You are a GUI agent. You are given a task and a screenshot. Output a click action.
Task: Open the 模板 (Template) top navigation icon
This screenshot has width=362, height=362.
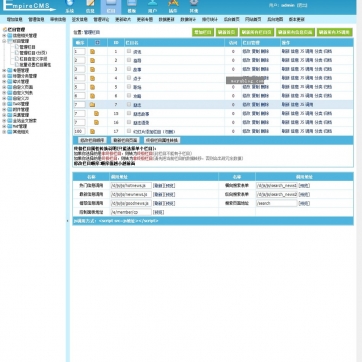tap(132, 6)
